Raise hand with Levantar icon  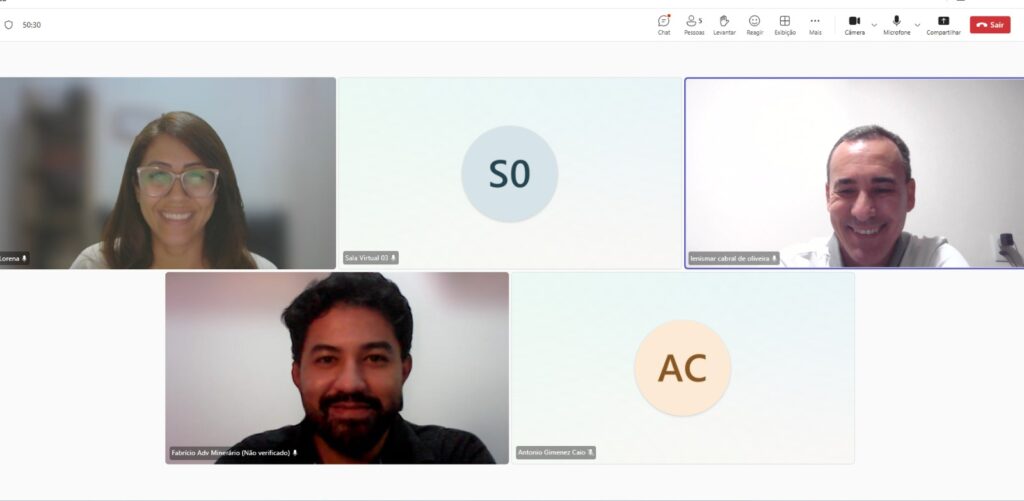click(724, 25)
